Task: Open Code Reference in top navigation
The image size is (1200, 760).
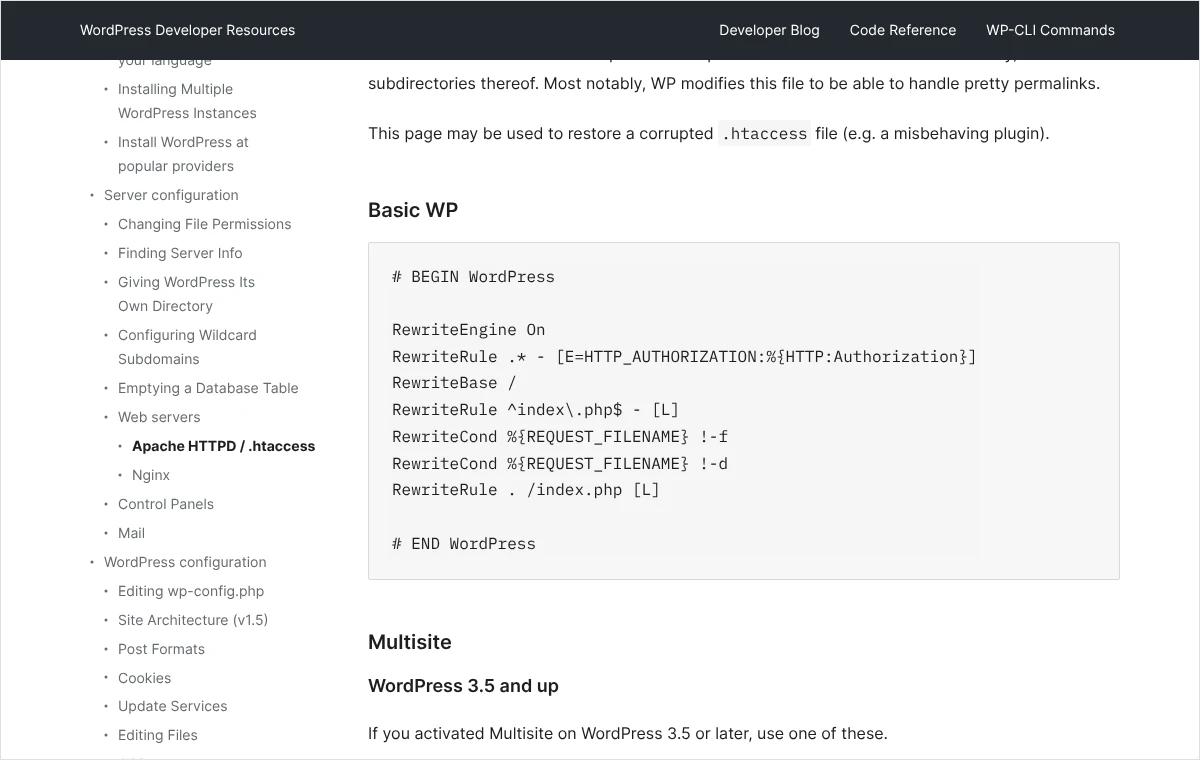Action: coord(903,30)
